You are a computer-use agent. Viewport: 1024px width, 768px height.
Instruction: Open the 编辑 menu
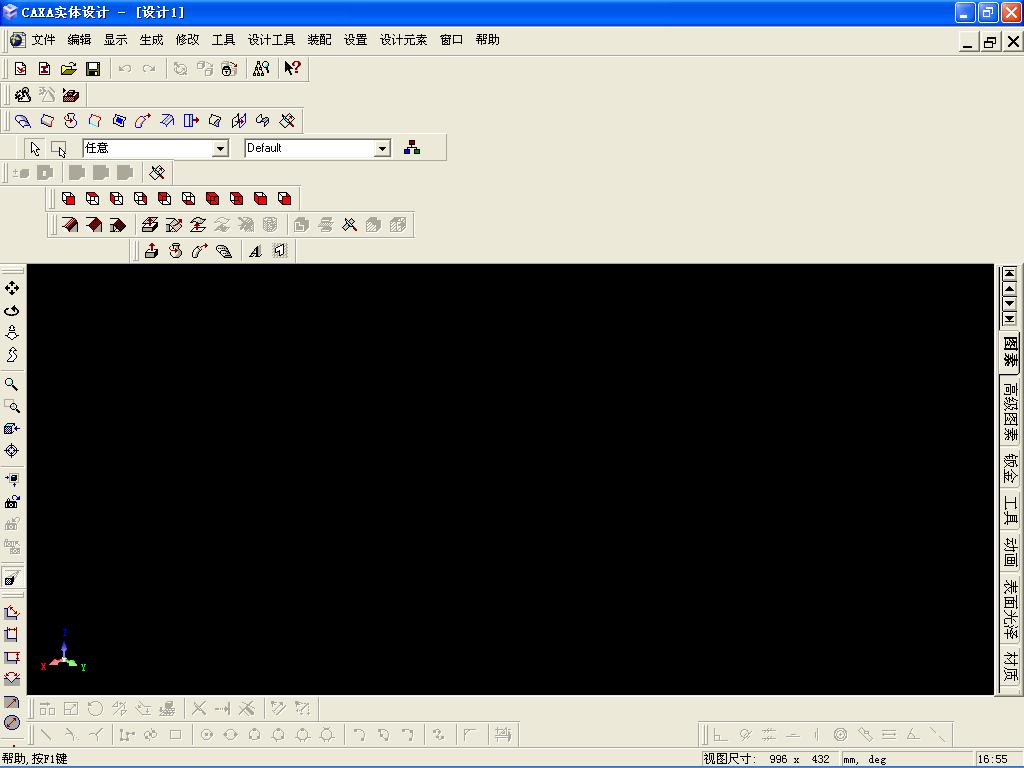[79, 40]
